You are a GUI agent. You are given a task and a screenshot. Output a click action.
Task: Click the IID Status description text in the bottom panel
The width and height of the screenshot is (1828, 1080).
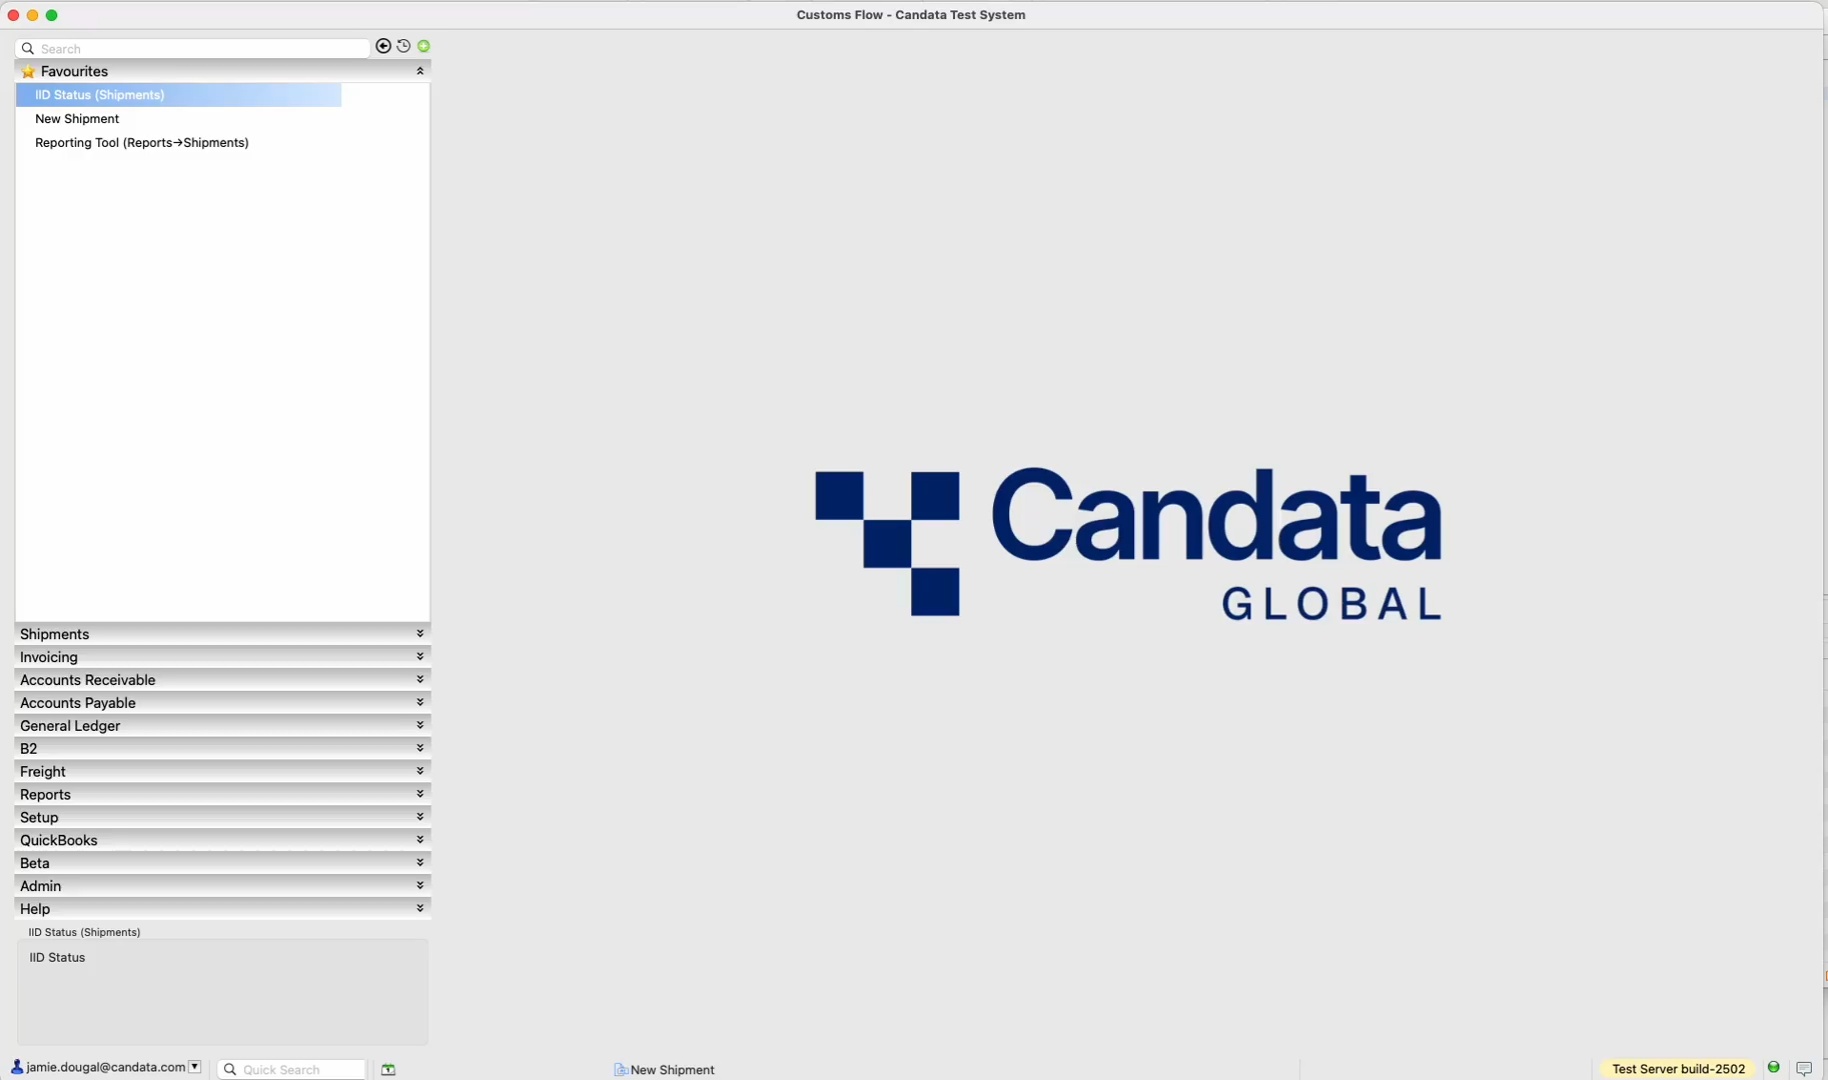pyautogui.click(x=57, y=958)
